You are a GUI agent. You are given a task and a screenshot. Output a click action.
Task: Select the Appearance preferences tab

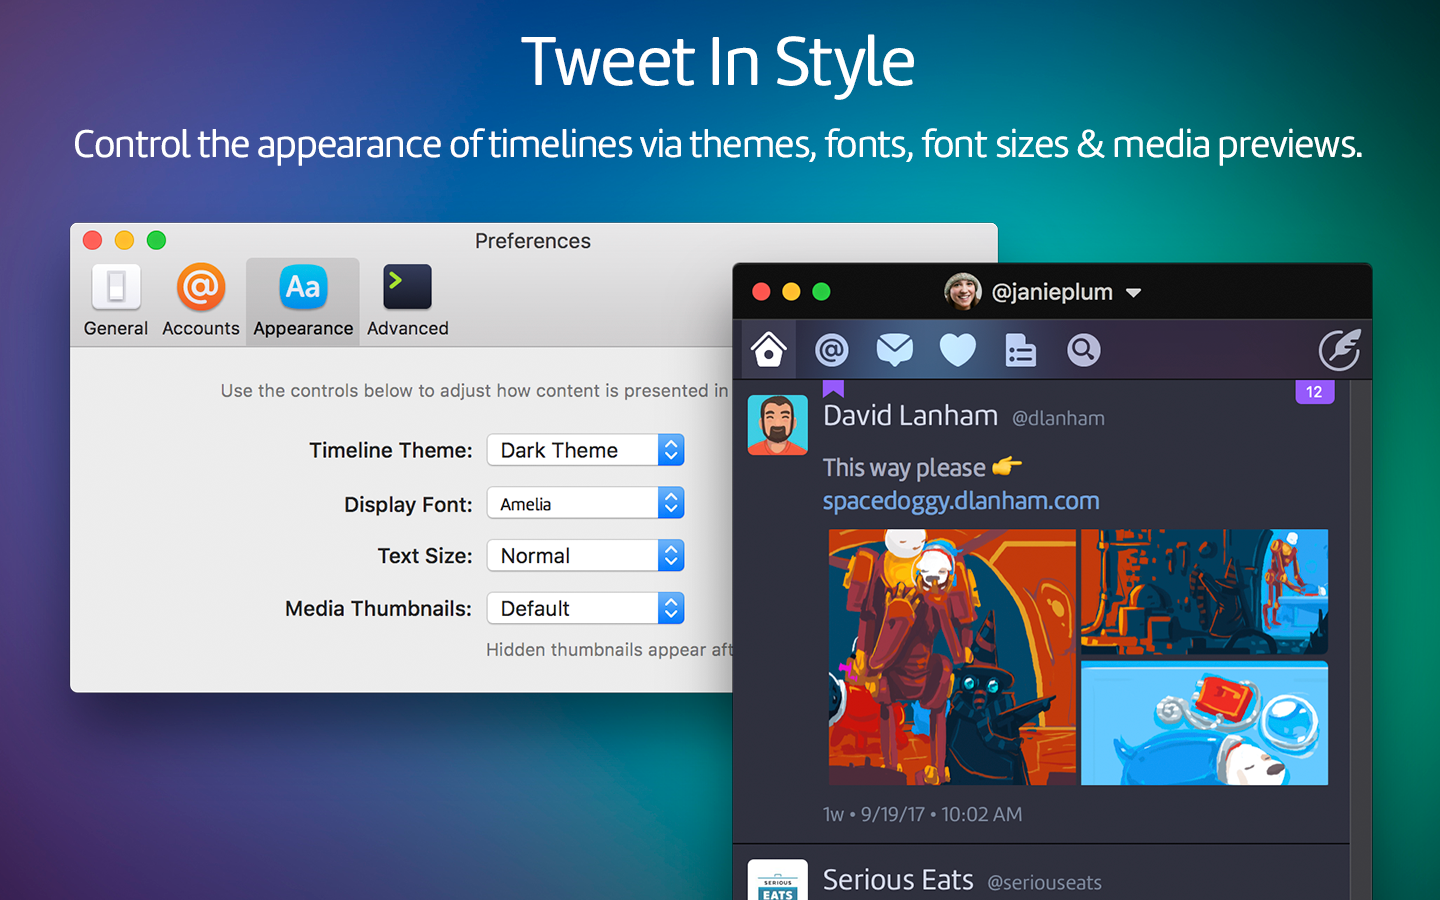click(303, 301)
